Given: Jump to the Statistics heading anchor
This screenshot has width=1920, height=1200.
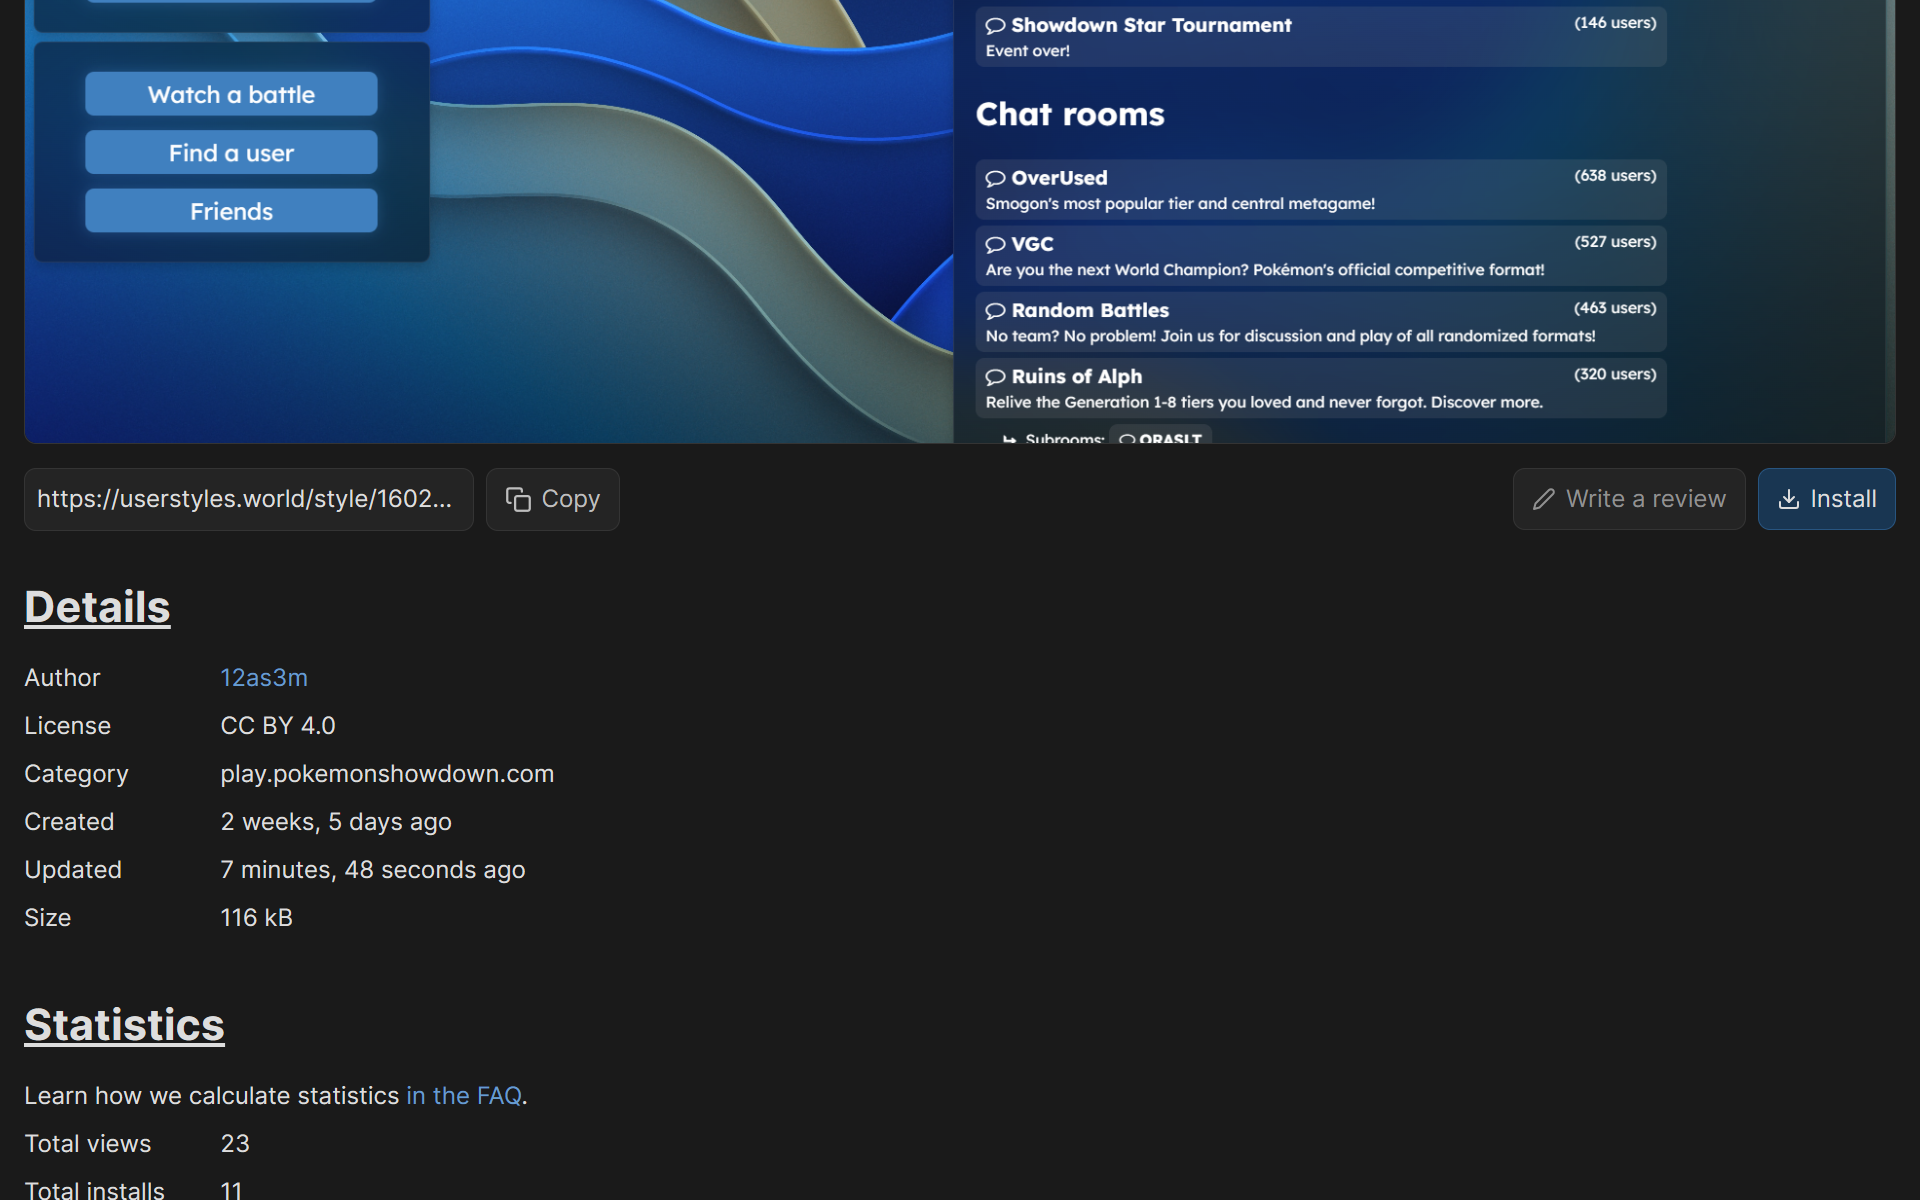Looking at the screenshot, I should (124, 1025).
